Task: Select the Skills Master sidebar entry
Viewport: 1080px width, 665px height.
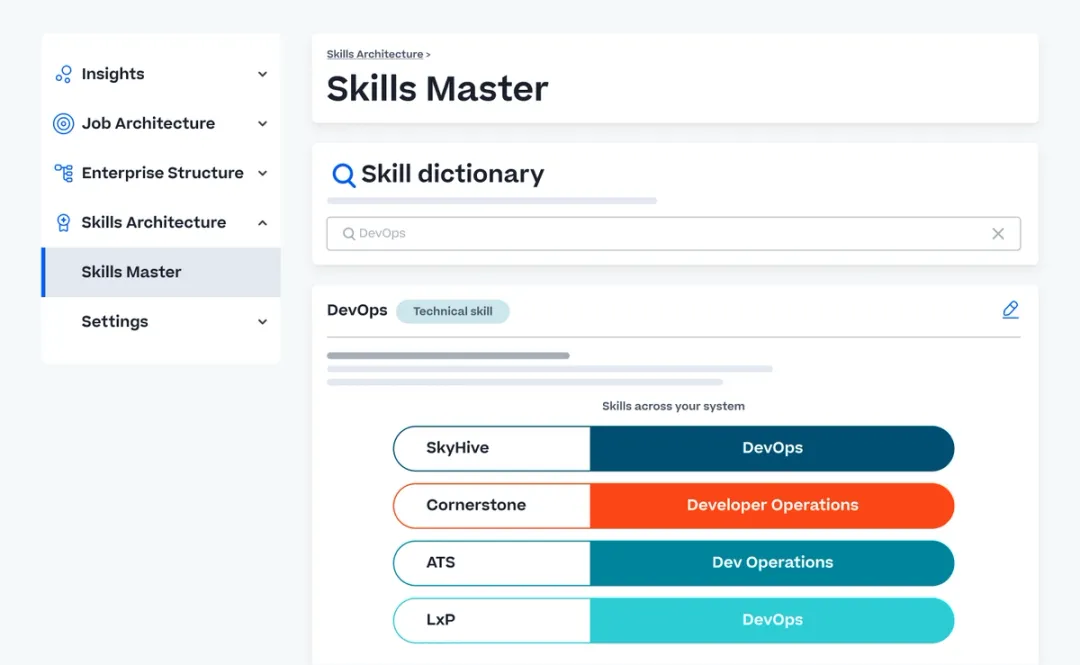Action: [161, 272]
